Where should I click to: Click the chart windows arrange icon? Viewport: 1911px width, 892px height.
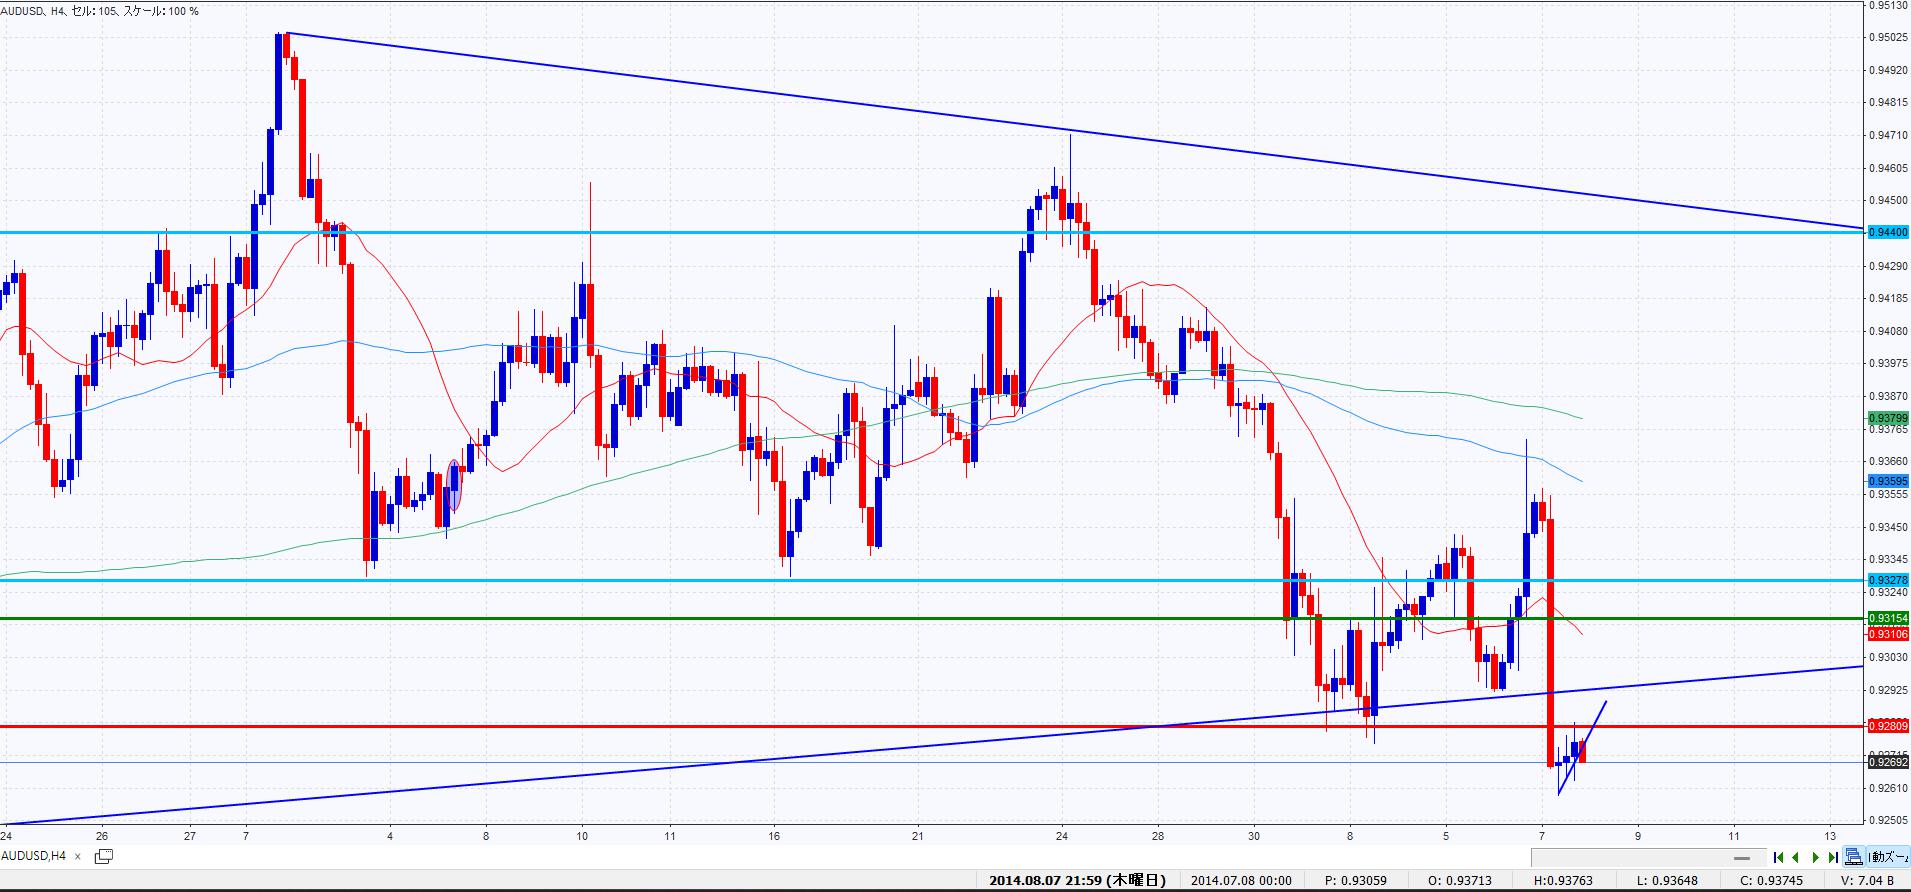click(1854, 857)
